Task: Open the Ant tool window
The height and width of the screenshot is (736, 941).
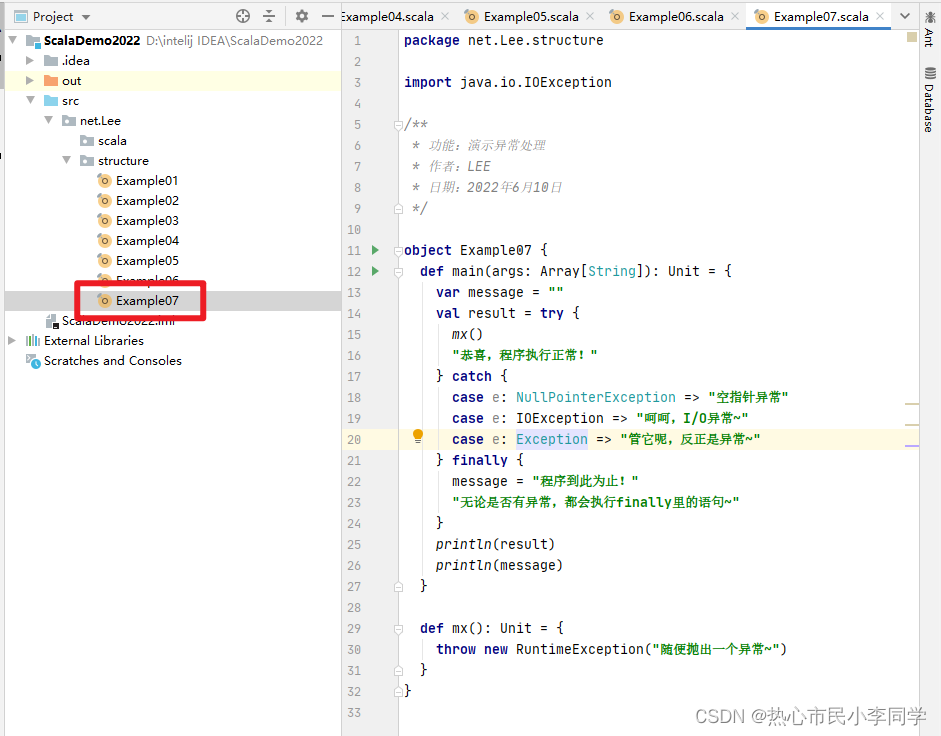Action: [x=929, y=29]
